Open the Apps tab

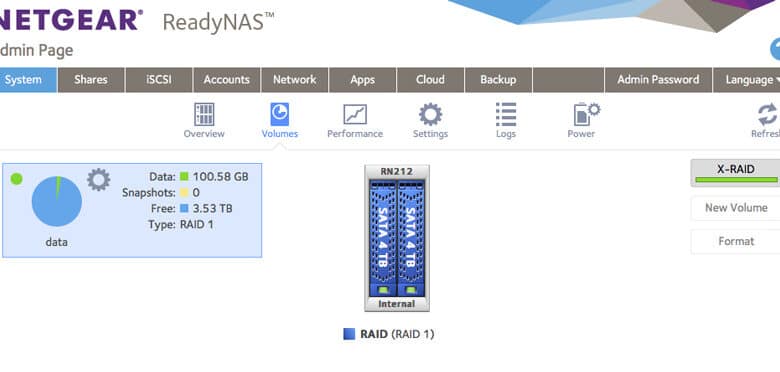[x=363, y=80]
